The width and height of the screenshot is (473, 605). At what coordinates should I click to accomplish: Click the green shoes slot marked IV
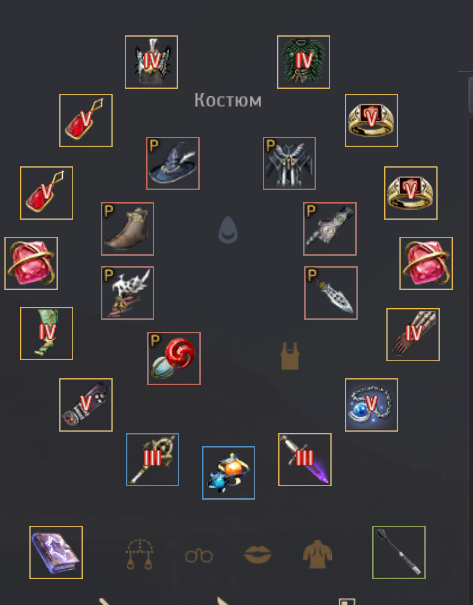click(x=46, y=334)
